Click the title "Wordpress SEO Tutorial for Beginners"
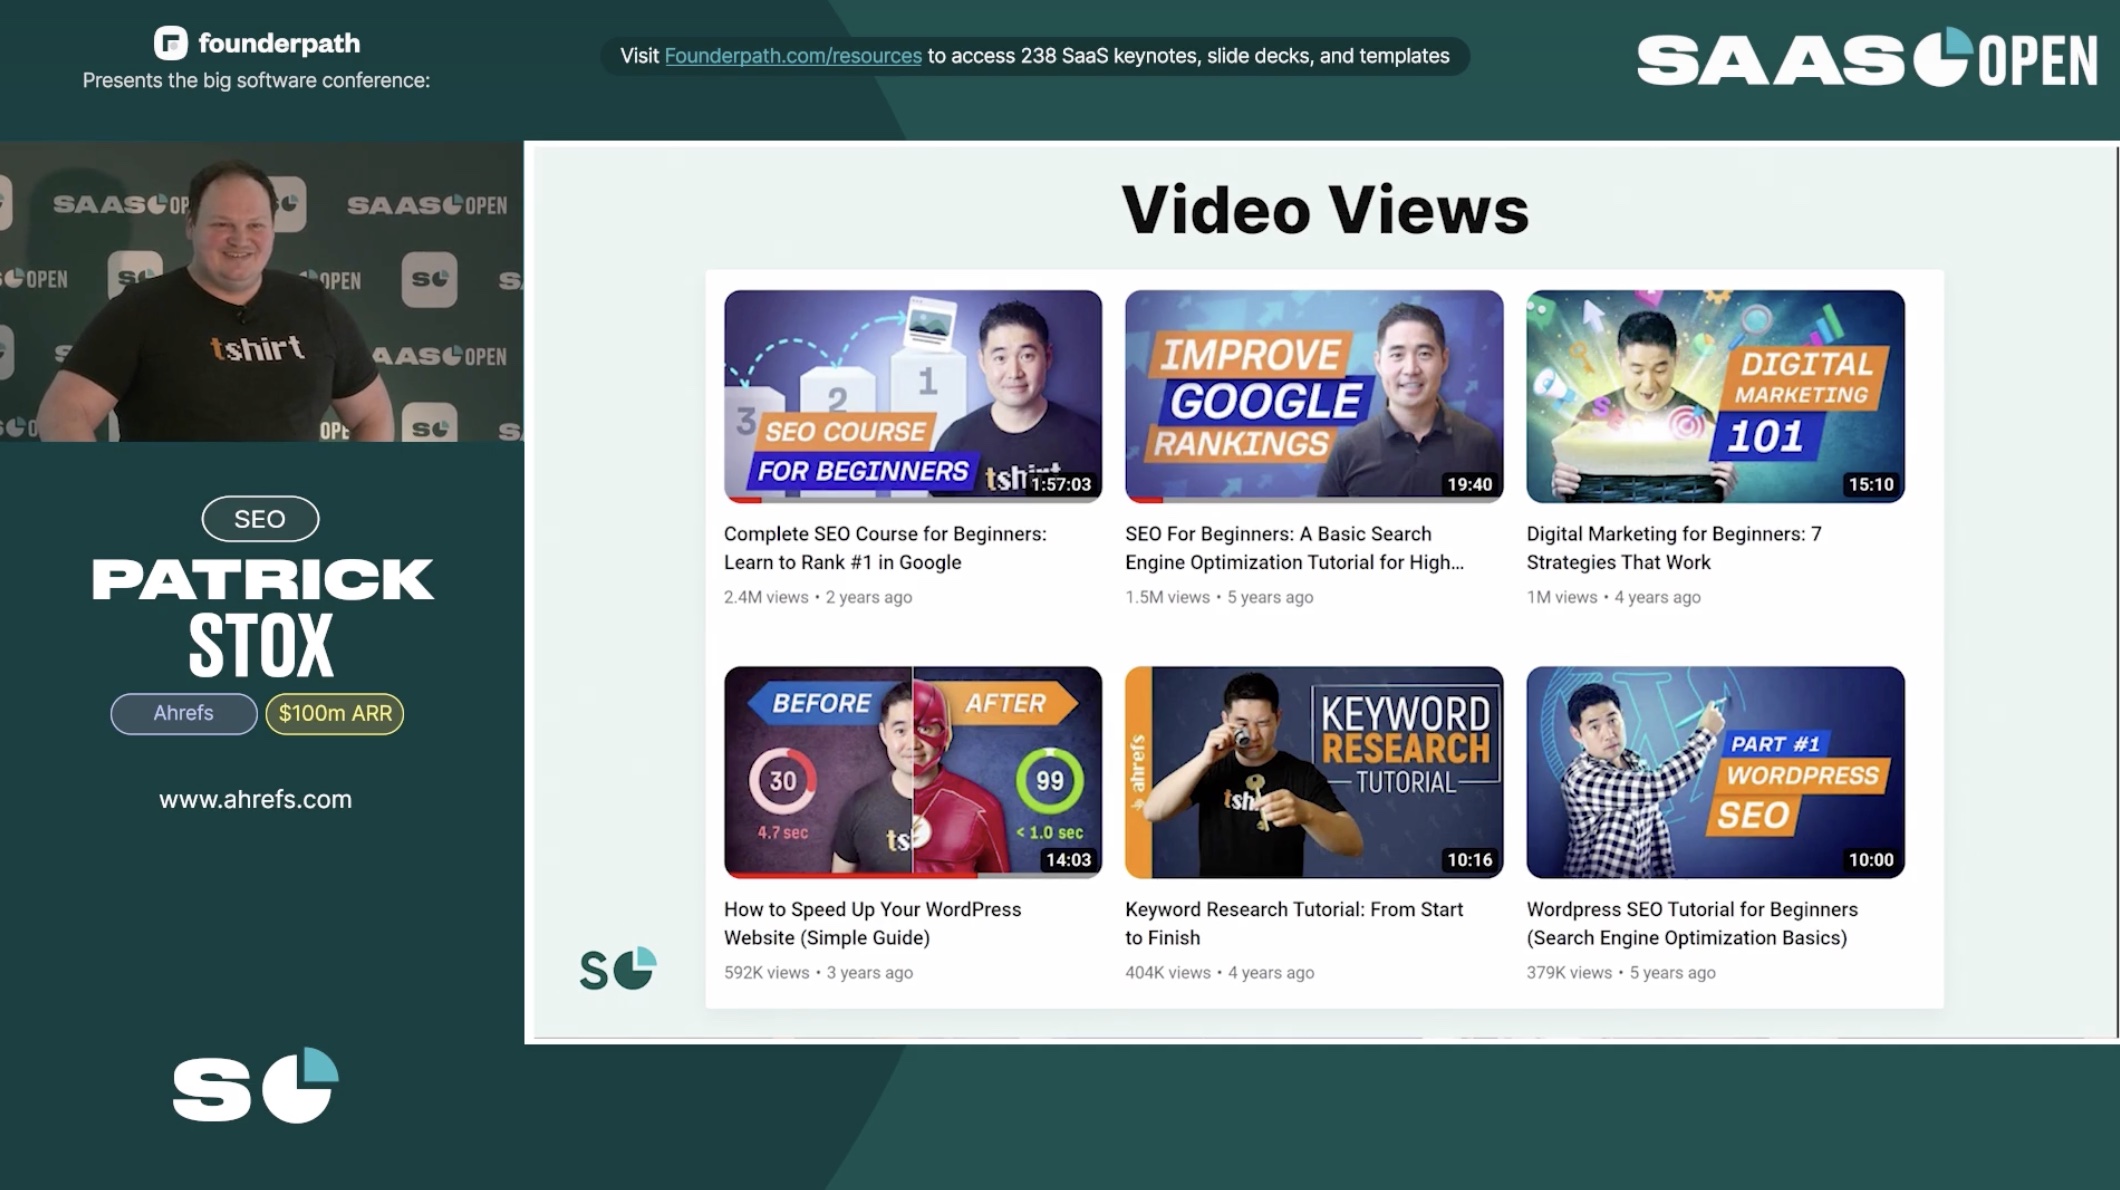The image size is (2120, 1190). tap(1692, 923)
